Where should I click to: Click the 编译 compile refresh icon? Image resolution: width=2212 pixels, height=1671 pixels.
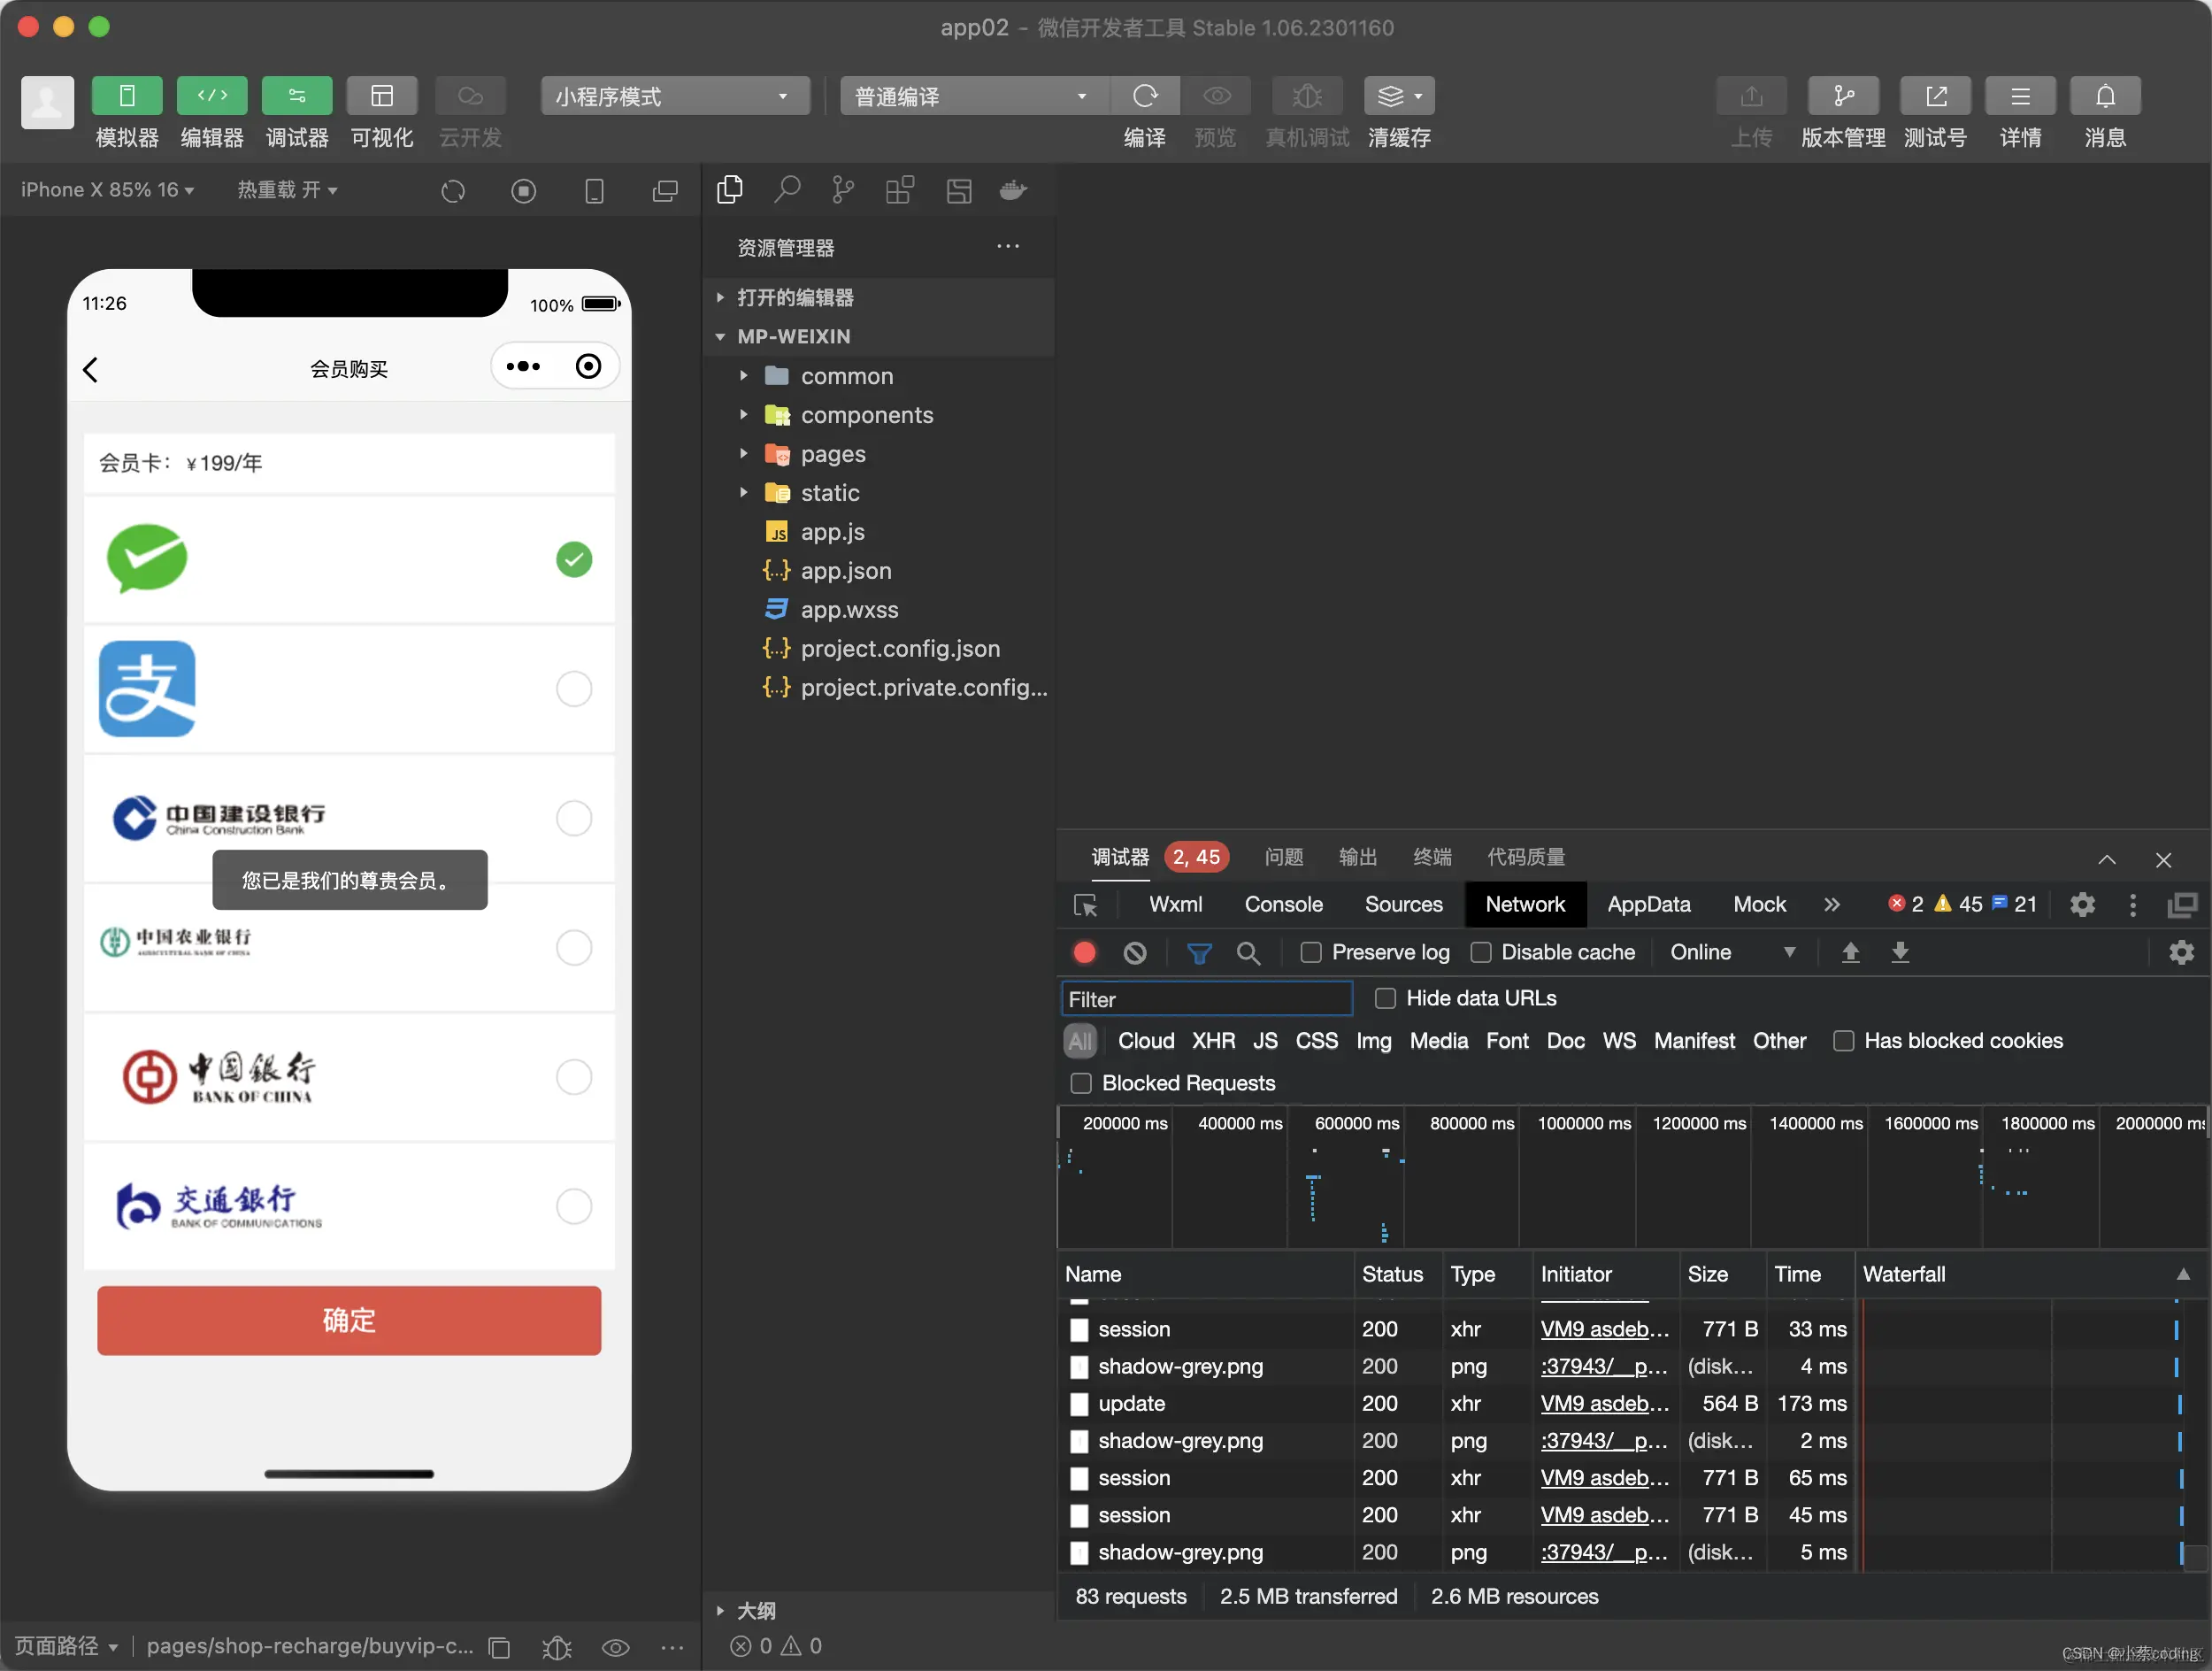(x=1144, y=96)
